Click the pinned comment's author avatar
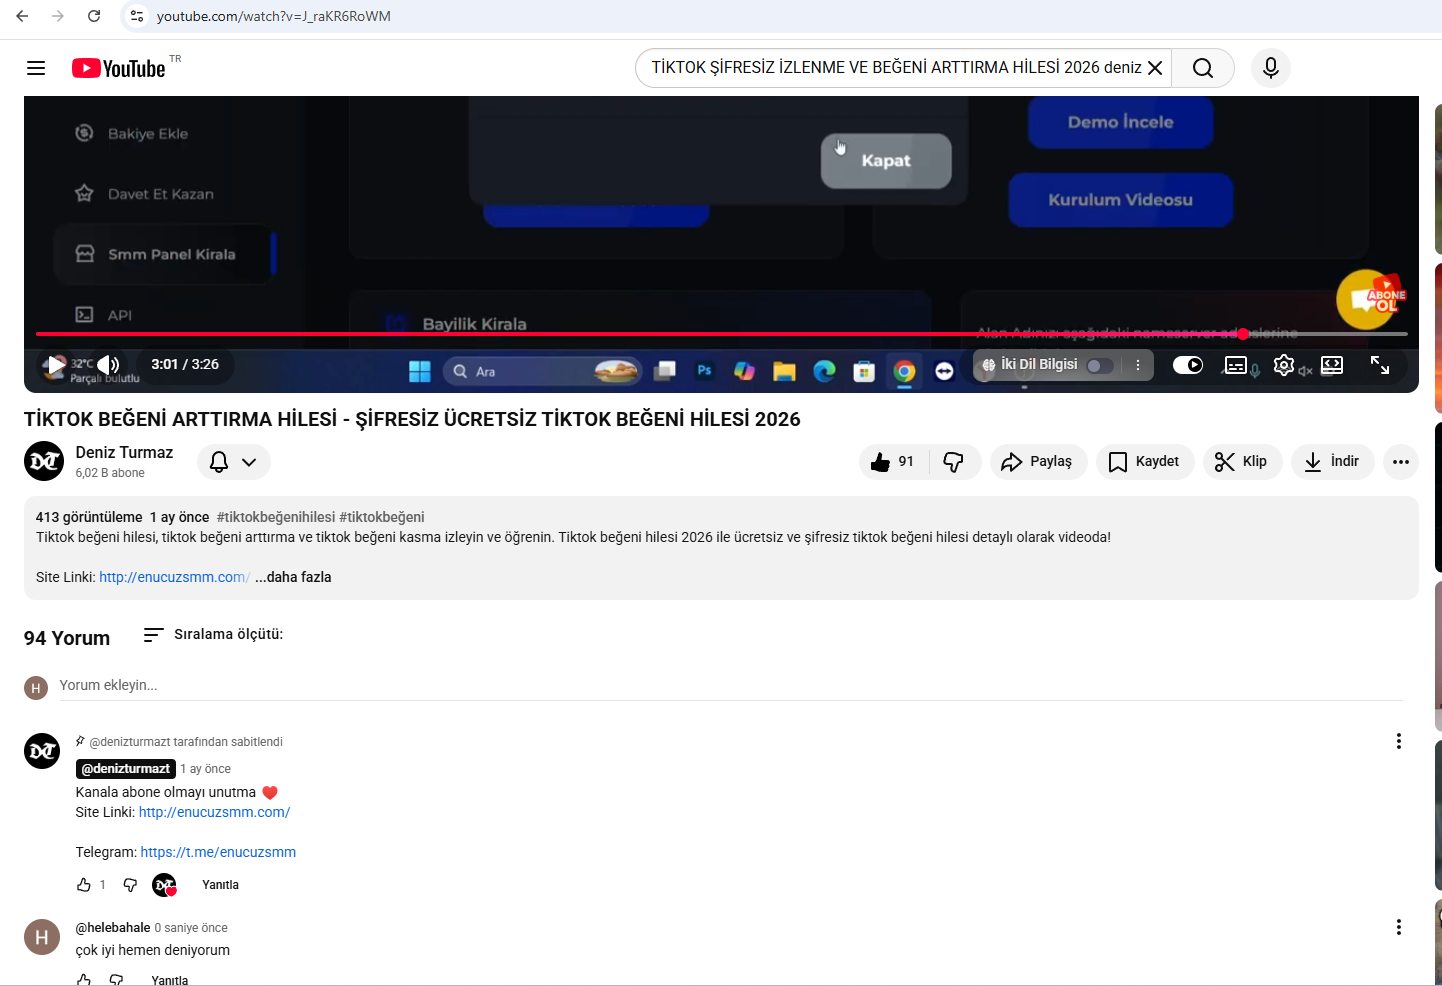Viewport: 1442px width, 986px height. click(x=42, y=751)
